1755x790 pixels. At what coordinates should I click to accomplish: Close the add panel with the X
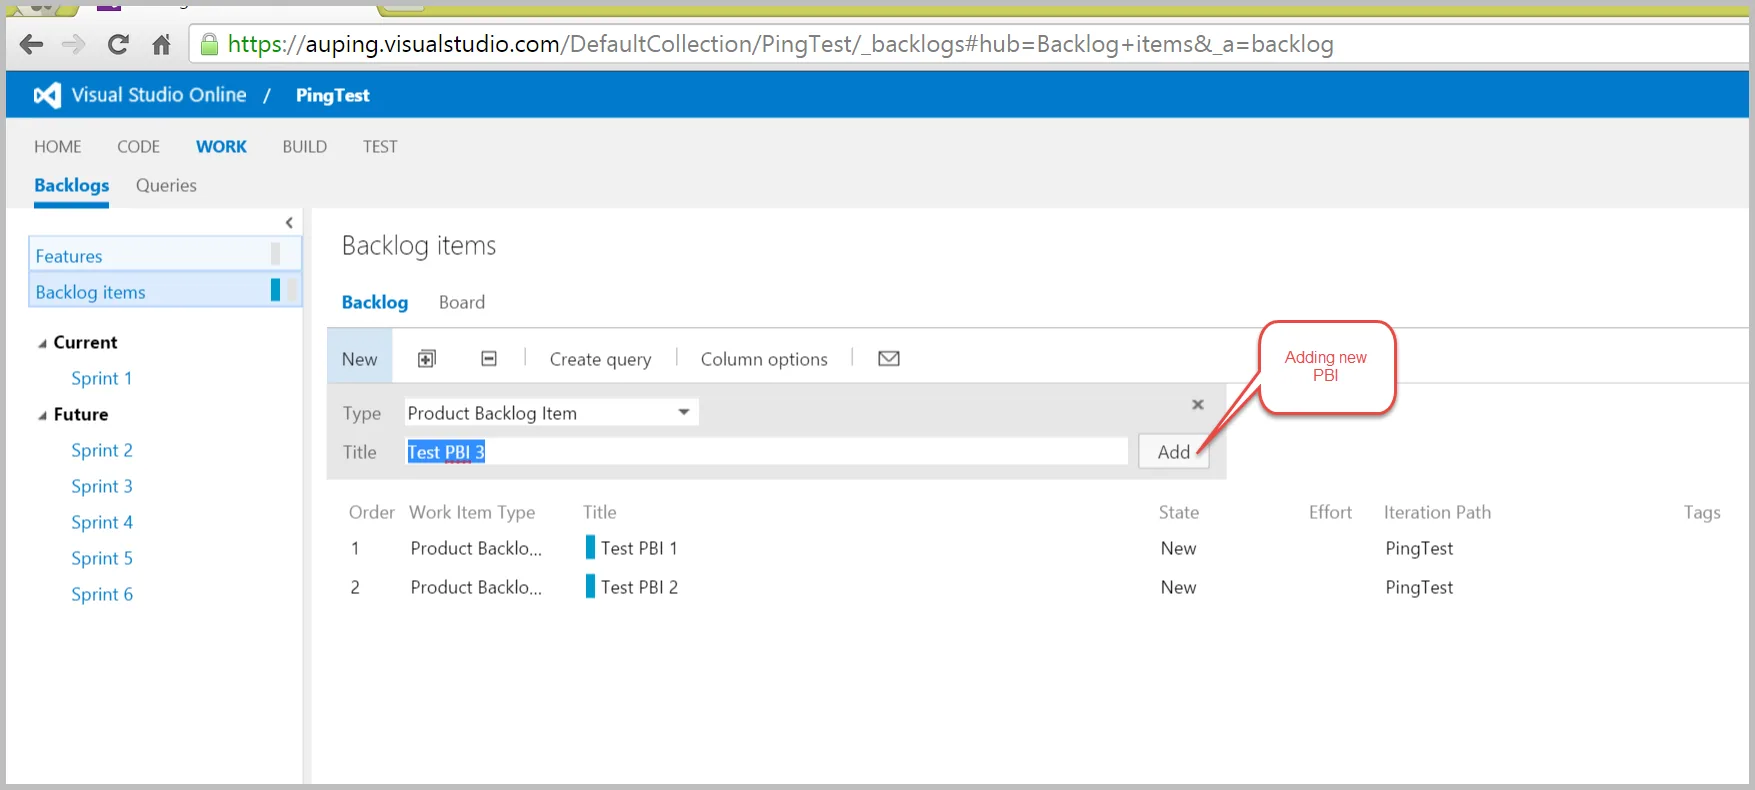pos(1198,404)
